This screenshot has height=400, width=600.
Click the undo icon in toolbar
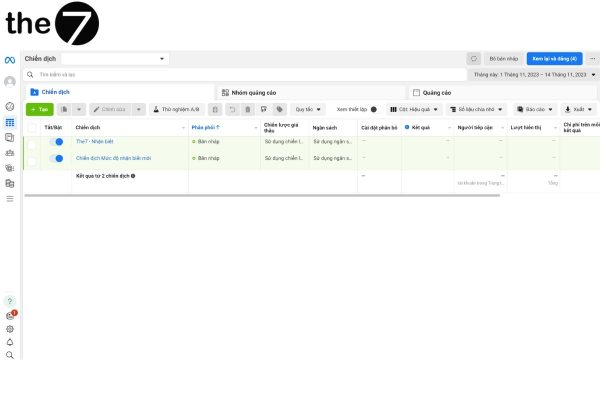tap(232, 109)
